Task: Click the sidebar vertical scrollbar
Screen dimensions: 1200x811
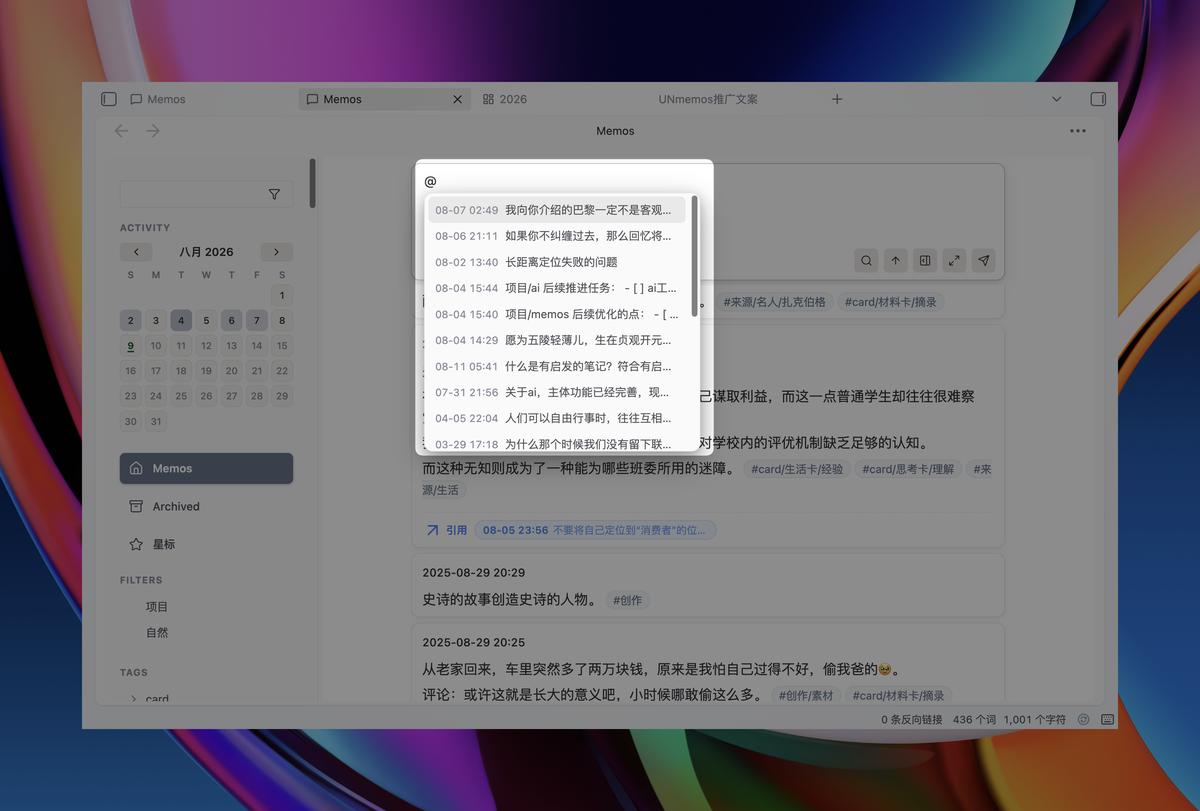Action: pos(312,183)
